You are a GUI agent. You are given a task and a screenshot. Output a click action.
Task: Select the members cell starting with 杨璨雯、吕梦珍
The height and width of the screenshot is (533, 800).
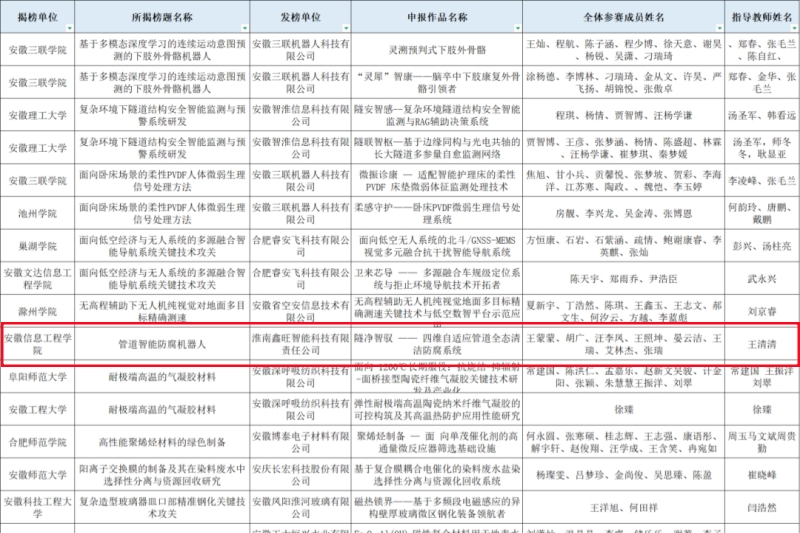[623, 474]
